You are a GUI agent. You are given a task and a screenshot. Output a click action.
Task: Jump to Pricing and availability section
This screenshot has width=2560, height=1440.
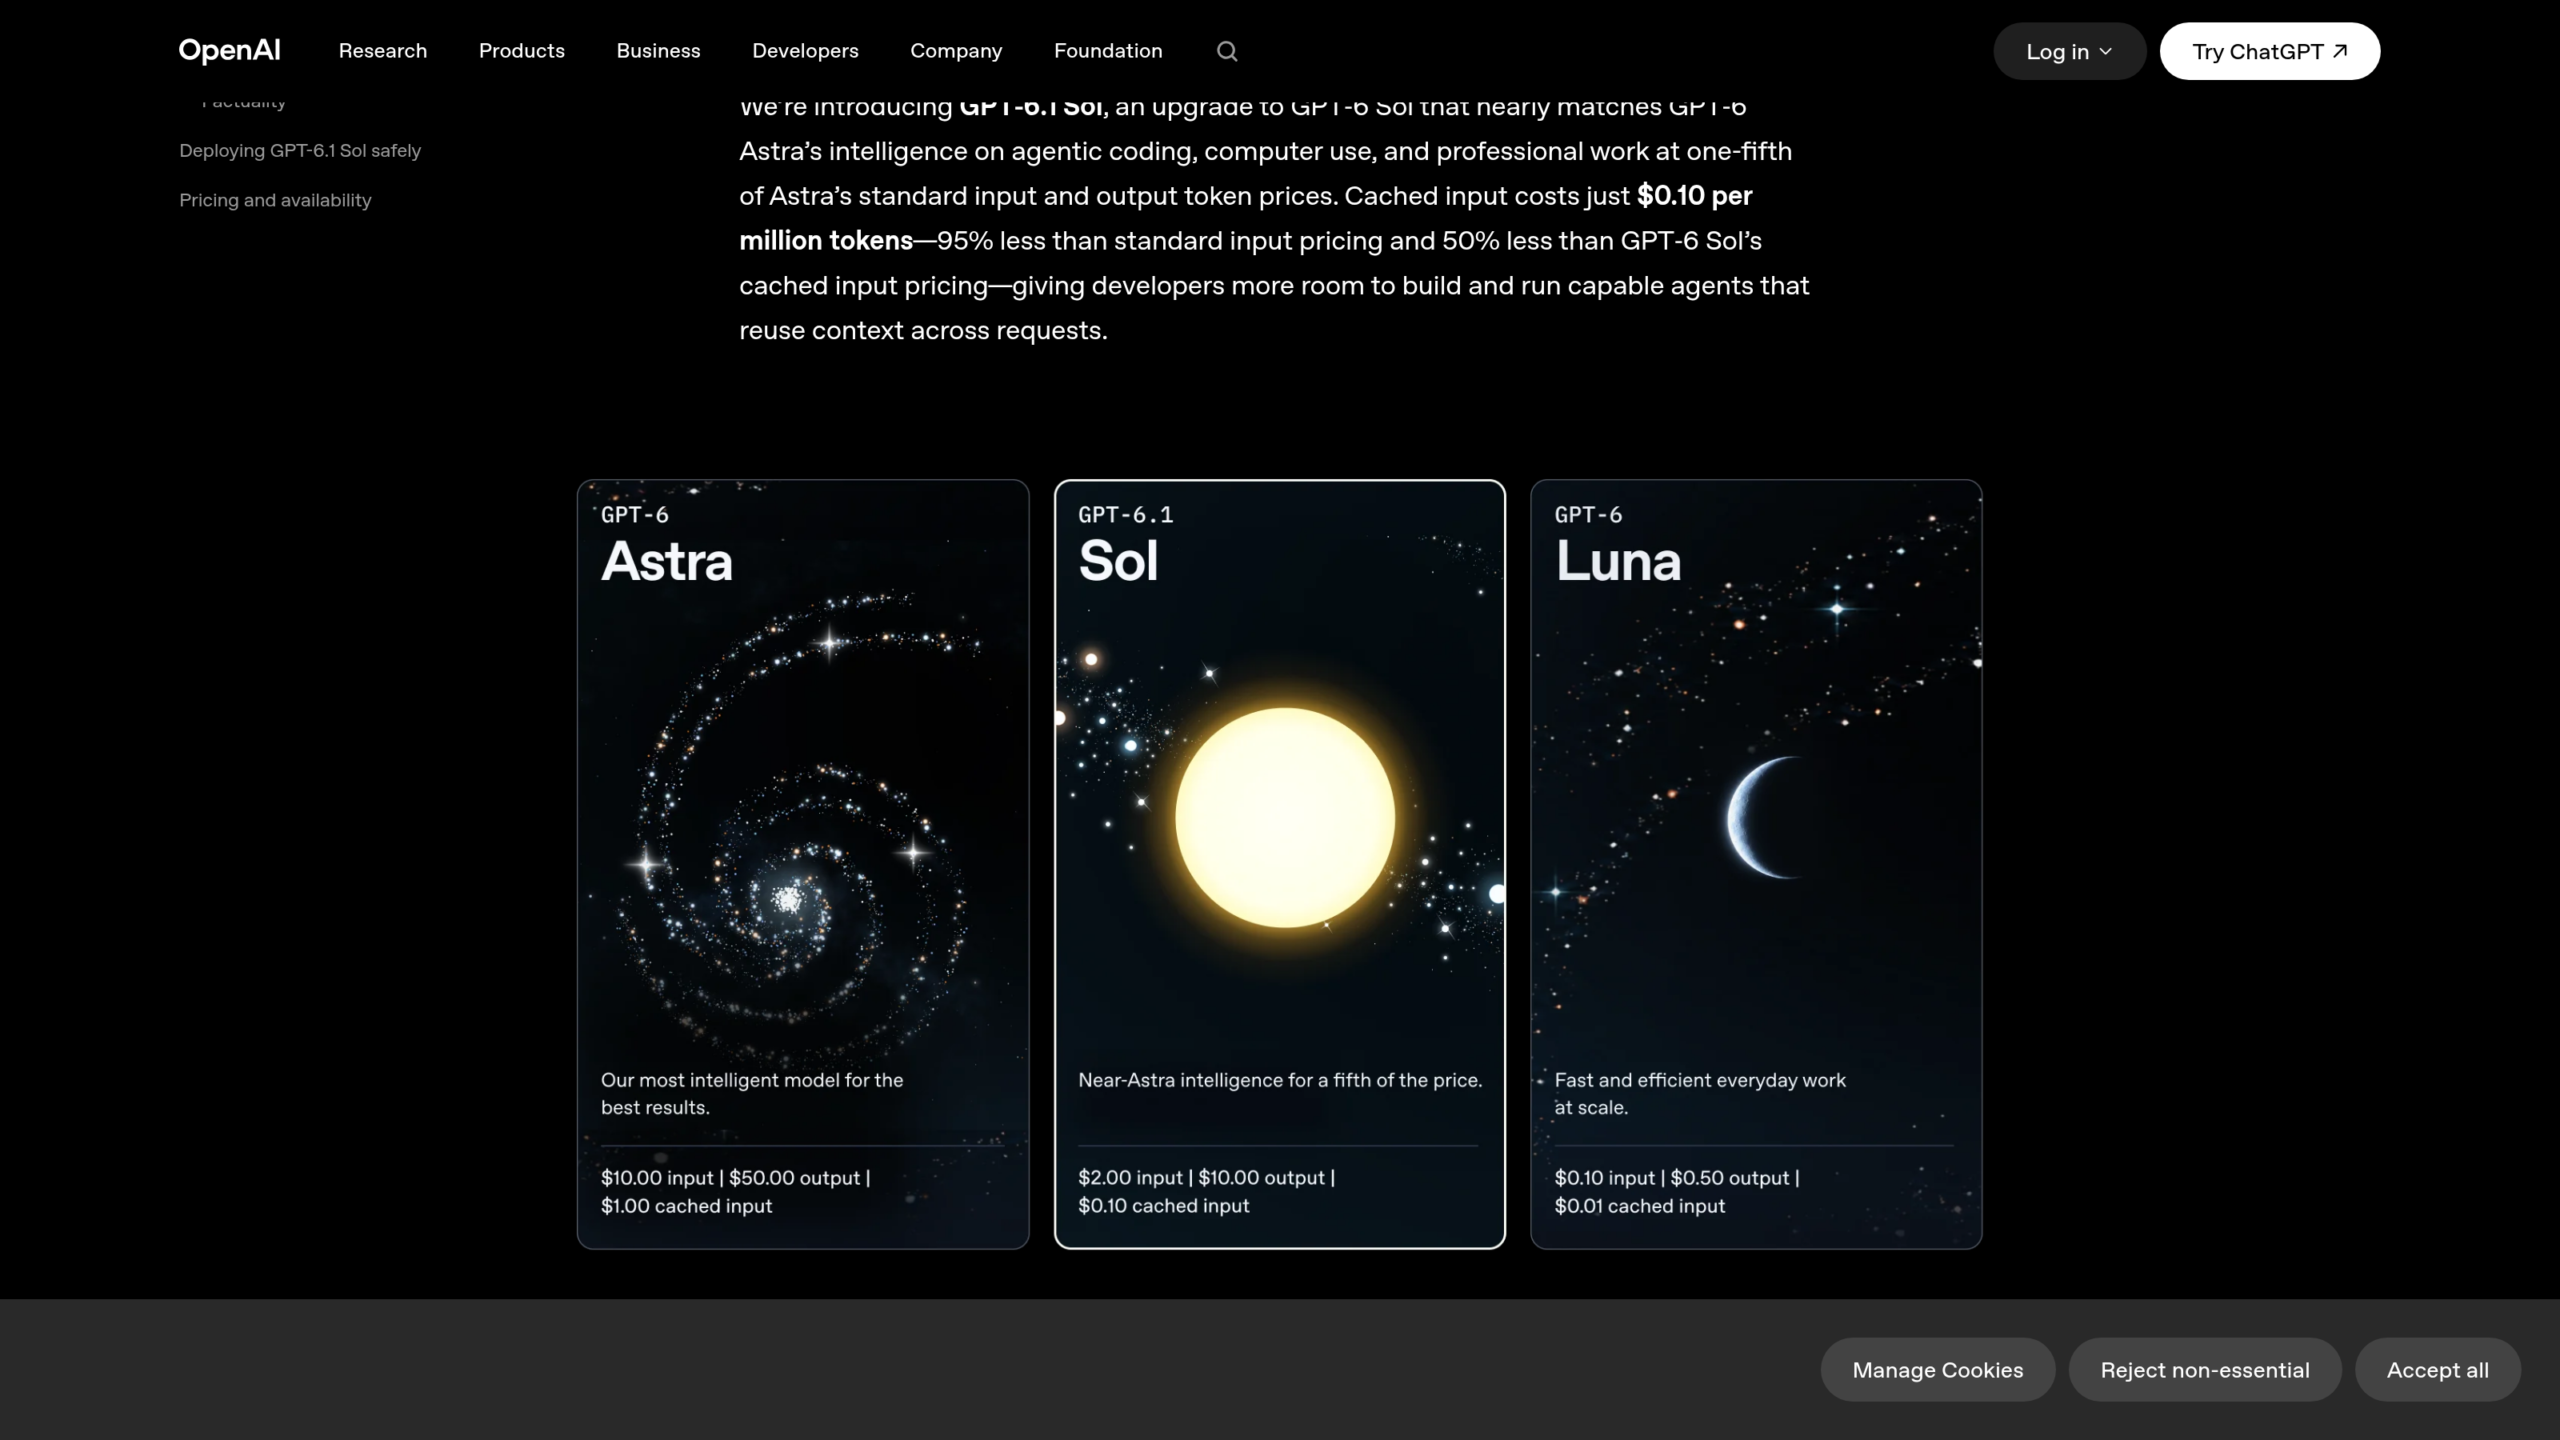tap(275, 200)
